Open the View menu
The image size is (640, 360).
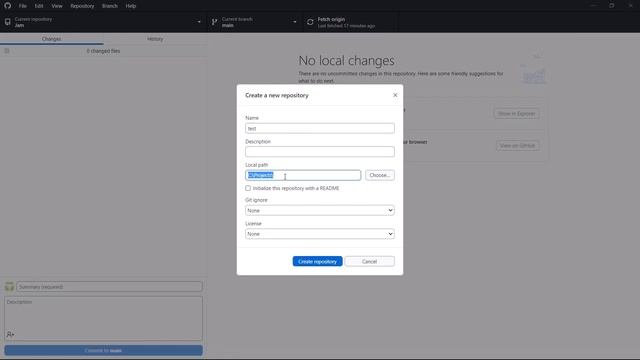(57, 6)
